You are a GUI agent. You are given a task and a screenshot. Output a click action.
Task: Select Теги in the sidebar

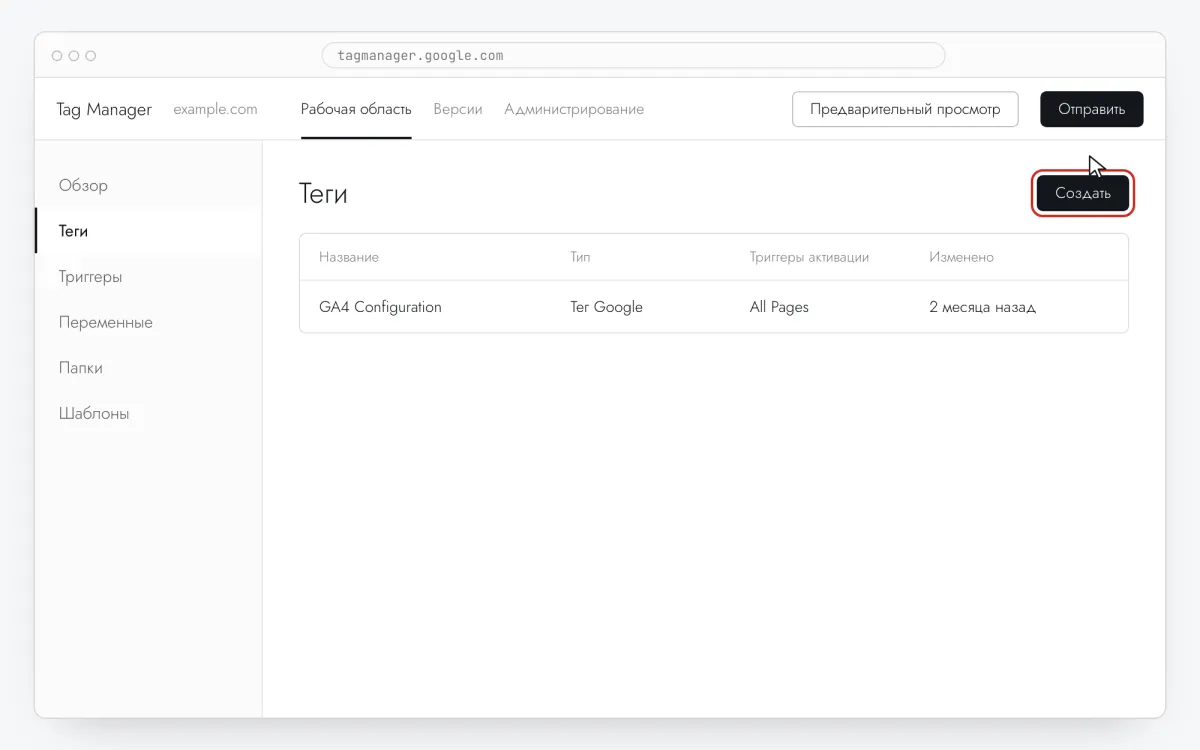[x=148, y=231]
